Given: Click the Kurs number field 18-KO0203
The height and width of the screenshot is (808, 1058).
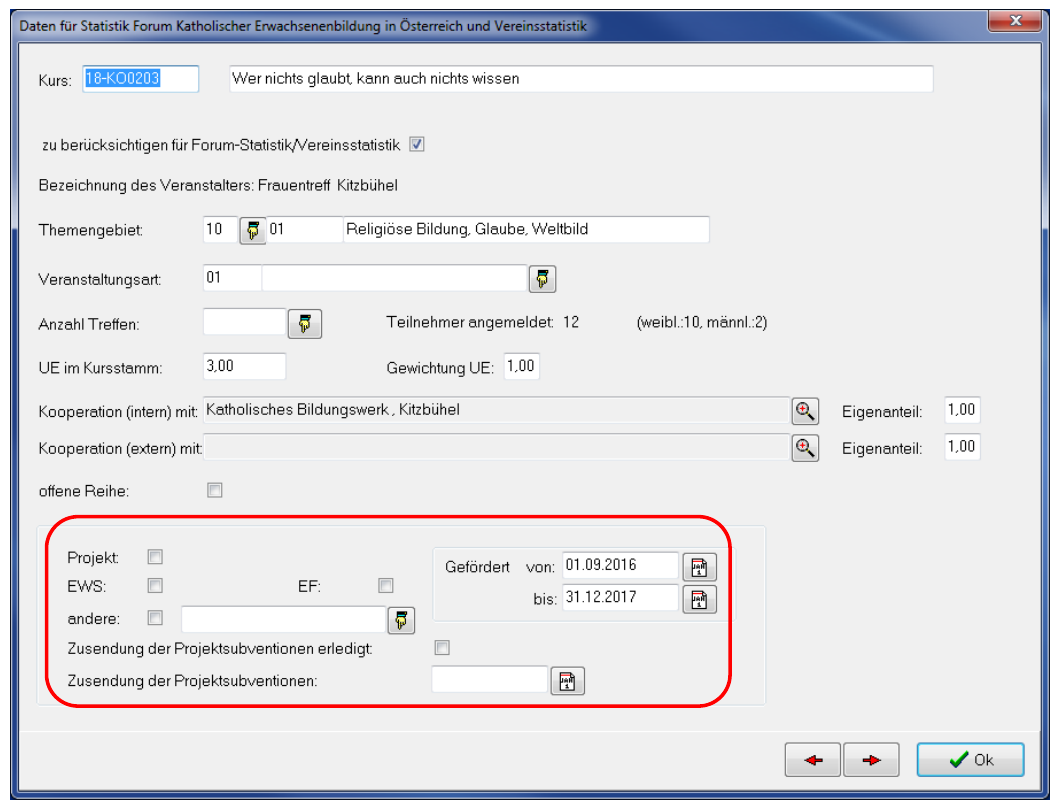Looking at the screenshot, I should click(x=141, y=79).
